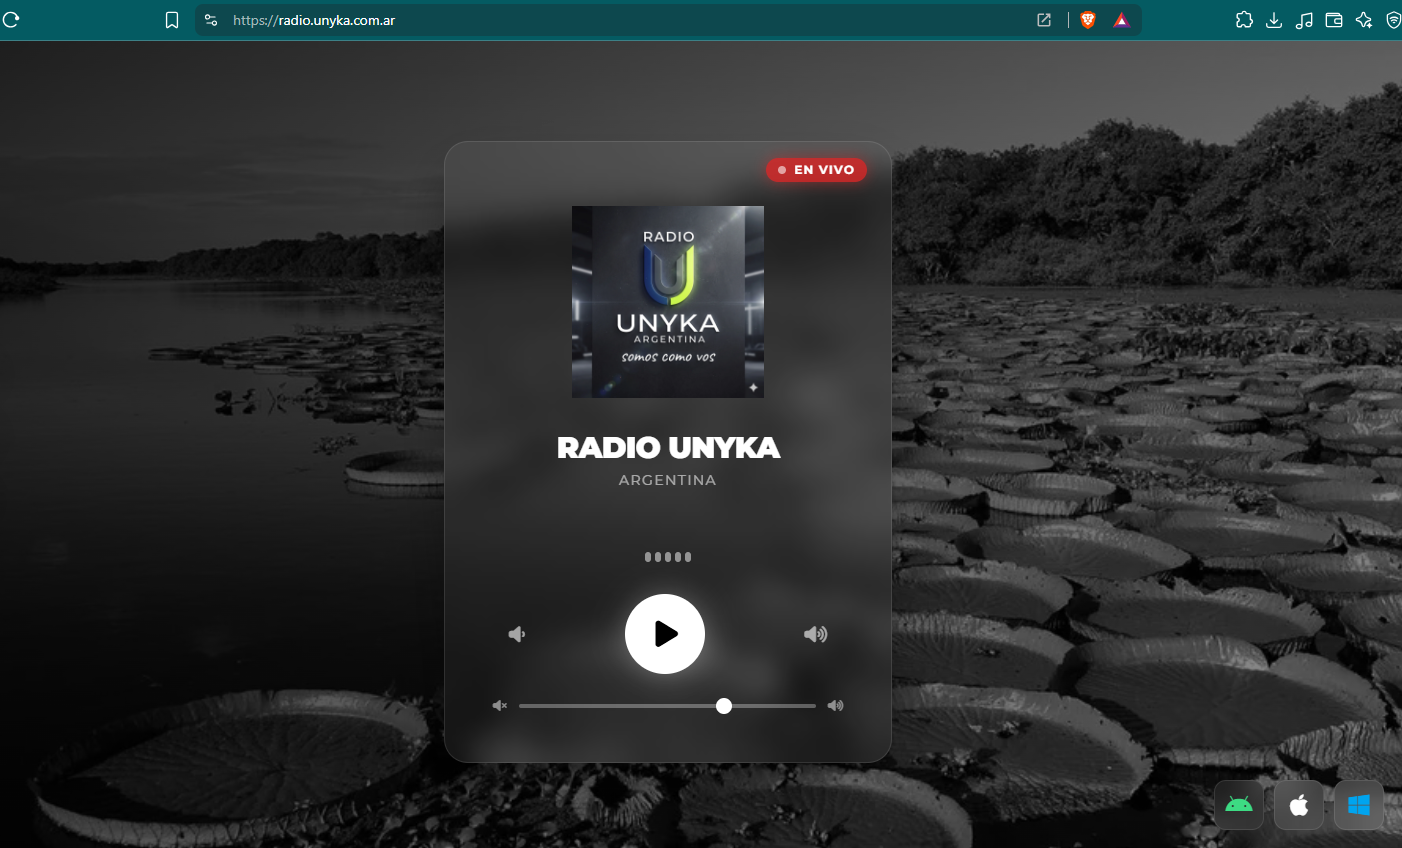Open the Leo AI sparkle icon
This screenshot has width=1402, height=848.
1364,20
